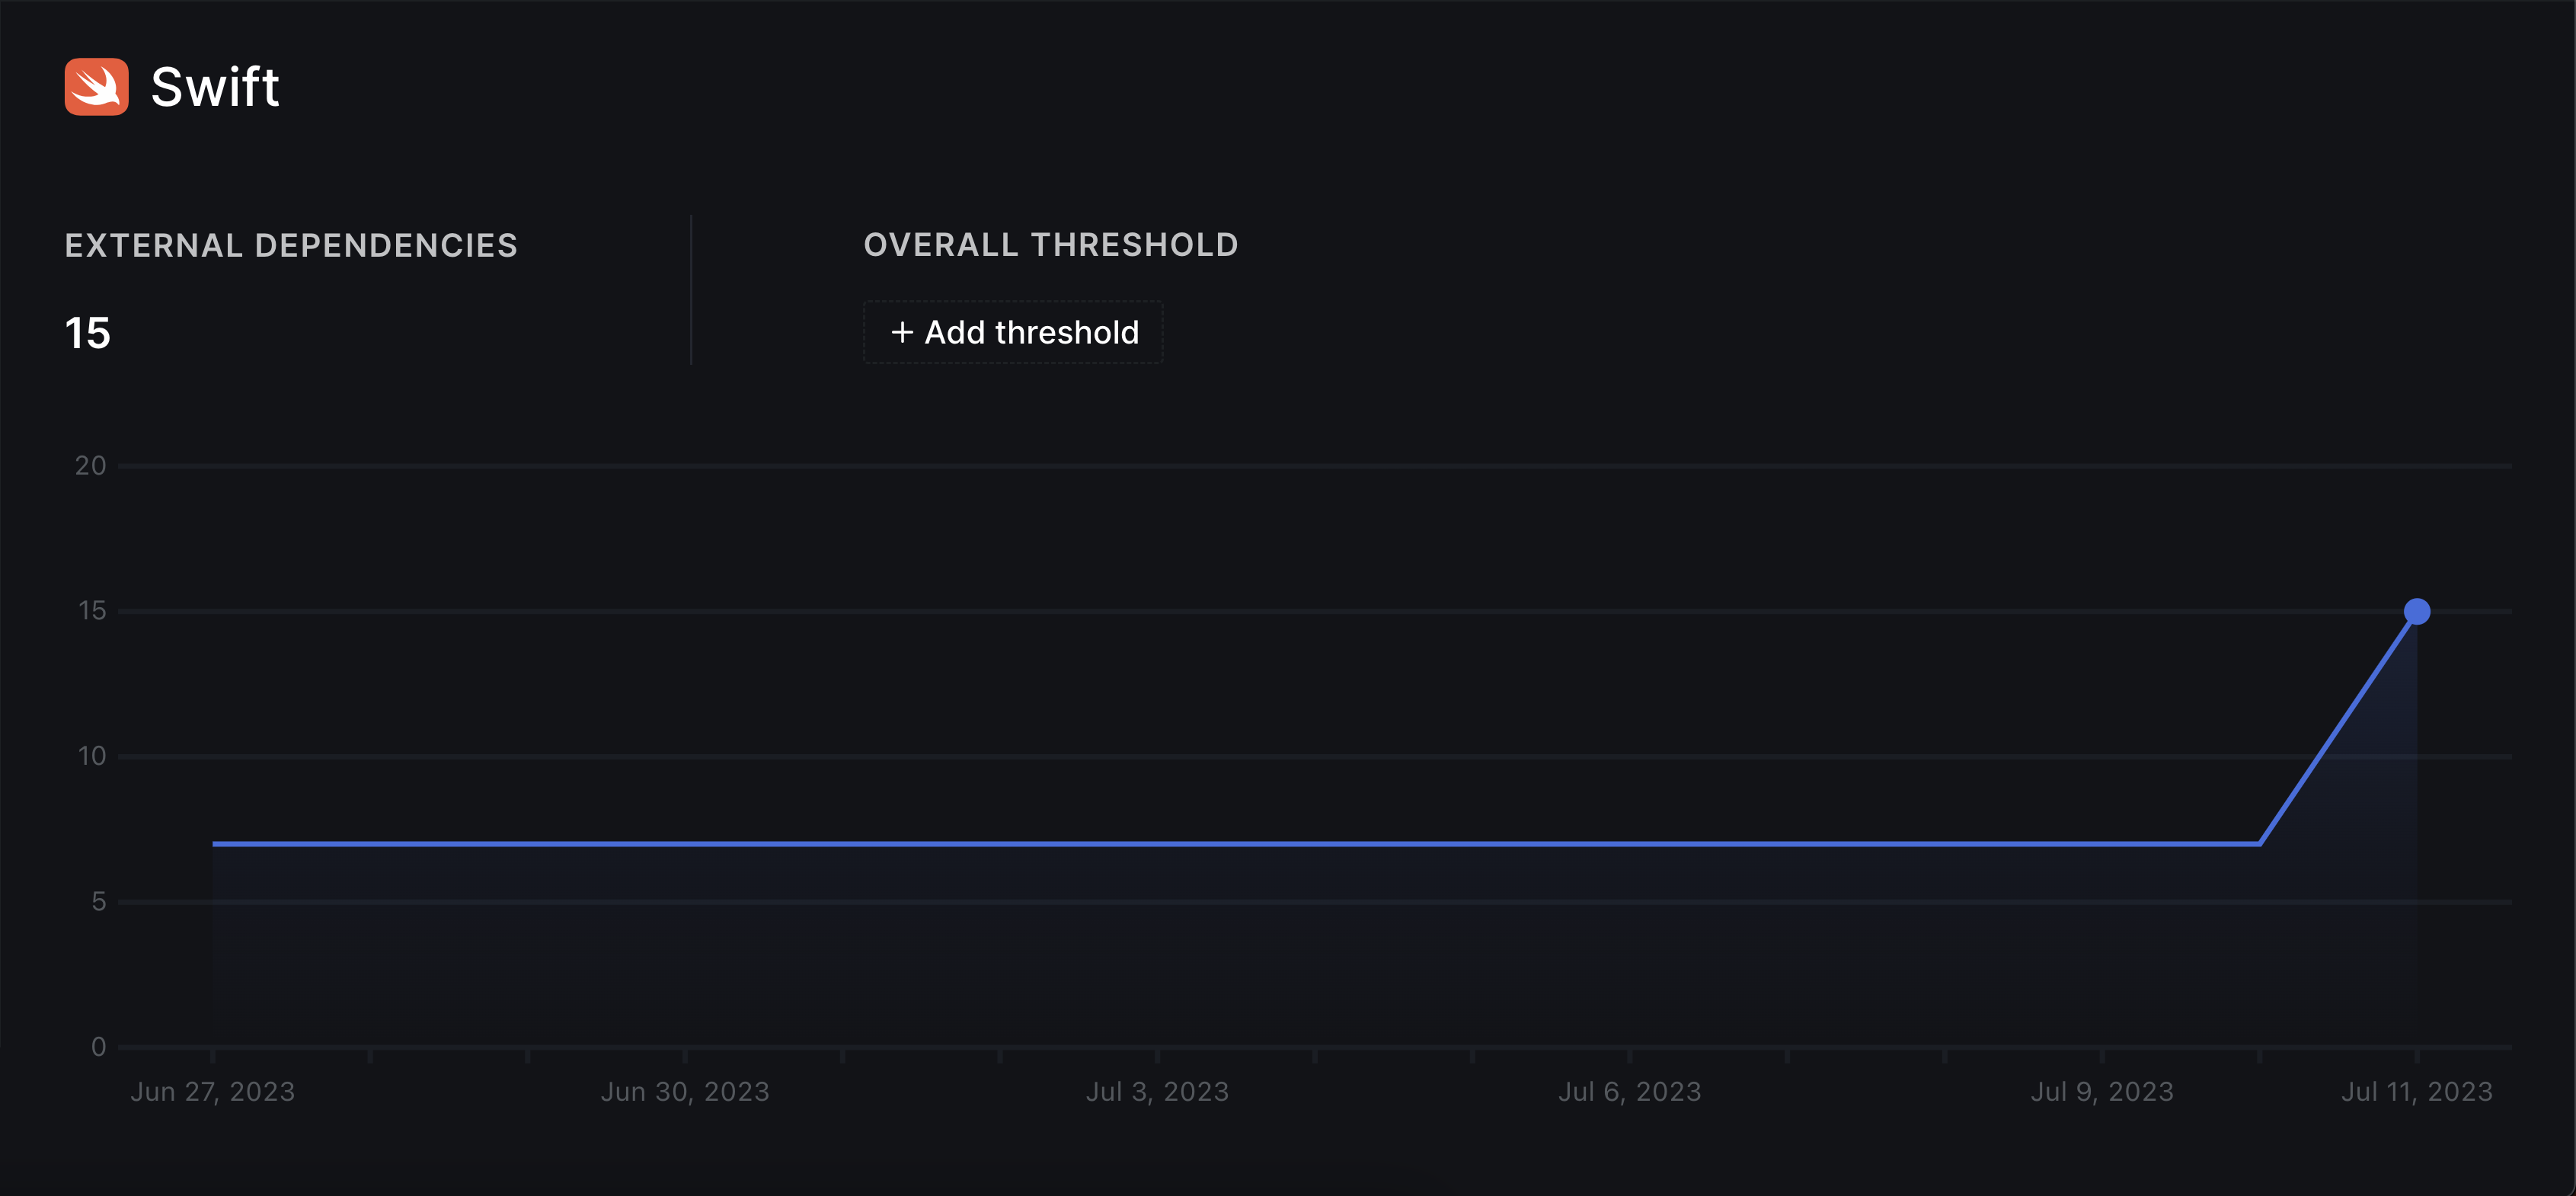Click the Jun 30, 2023 axis label

pyautogui.click(x=685, y=1091)
